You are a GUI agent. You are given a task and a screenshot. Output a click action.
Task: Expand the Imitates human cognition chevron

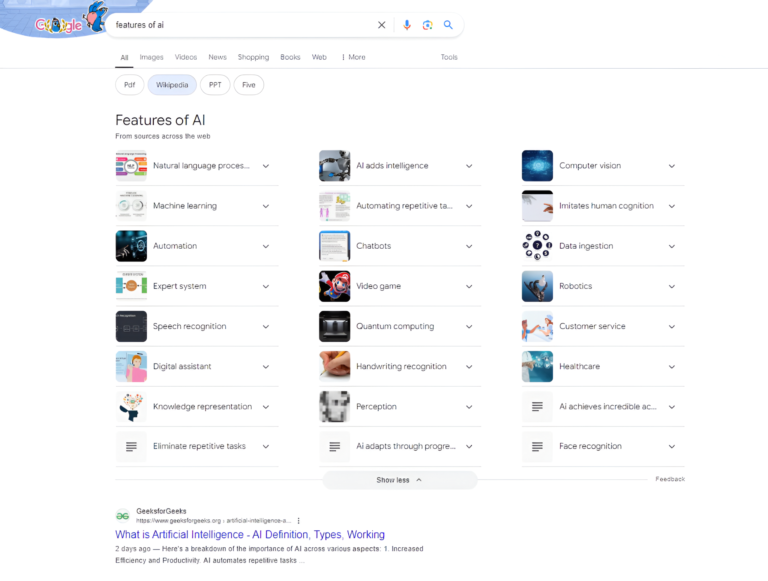(x=672, y=206)
